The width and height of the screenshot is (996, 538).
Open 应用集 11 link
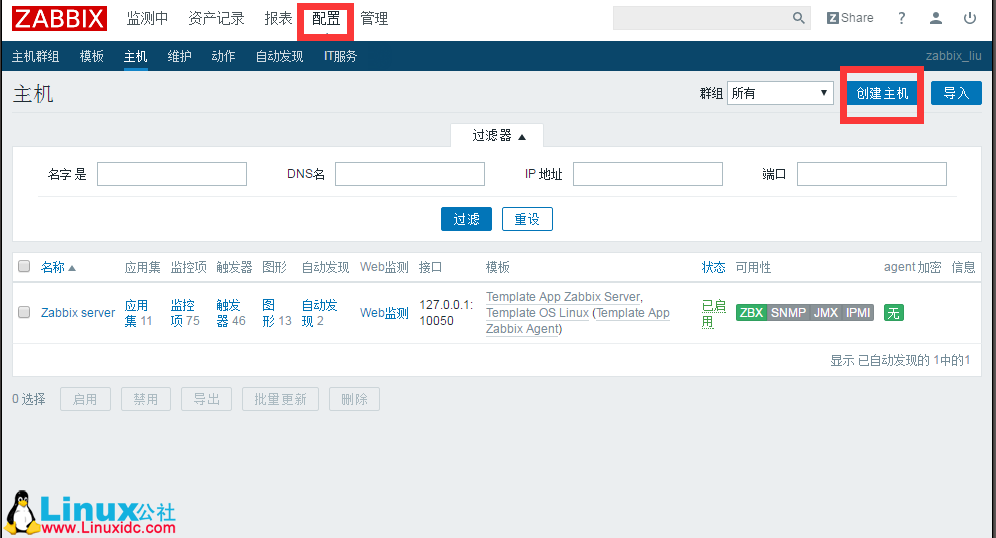[136, 313]
